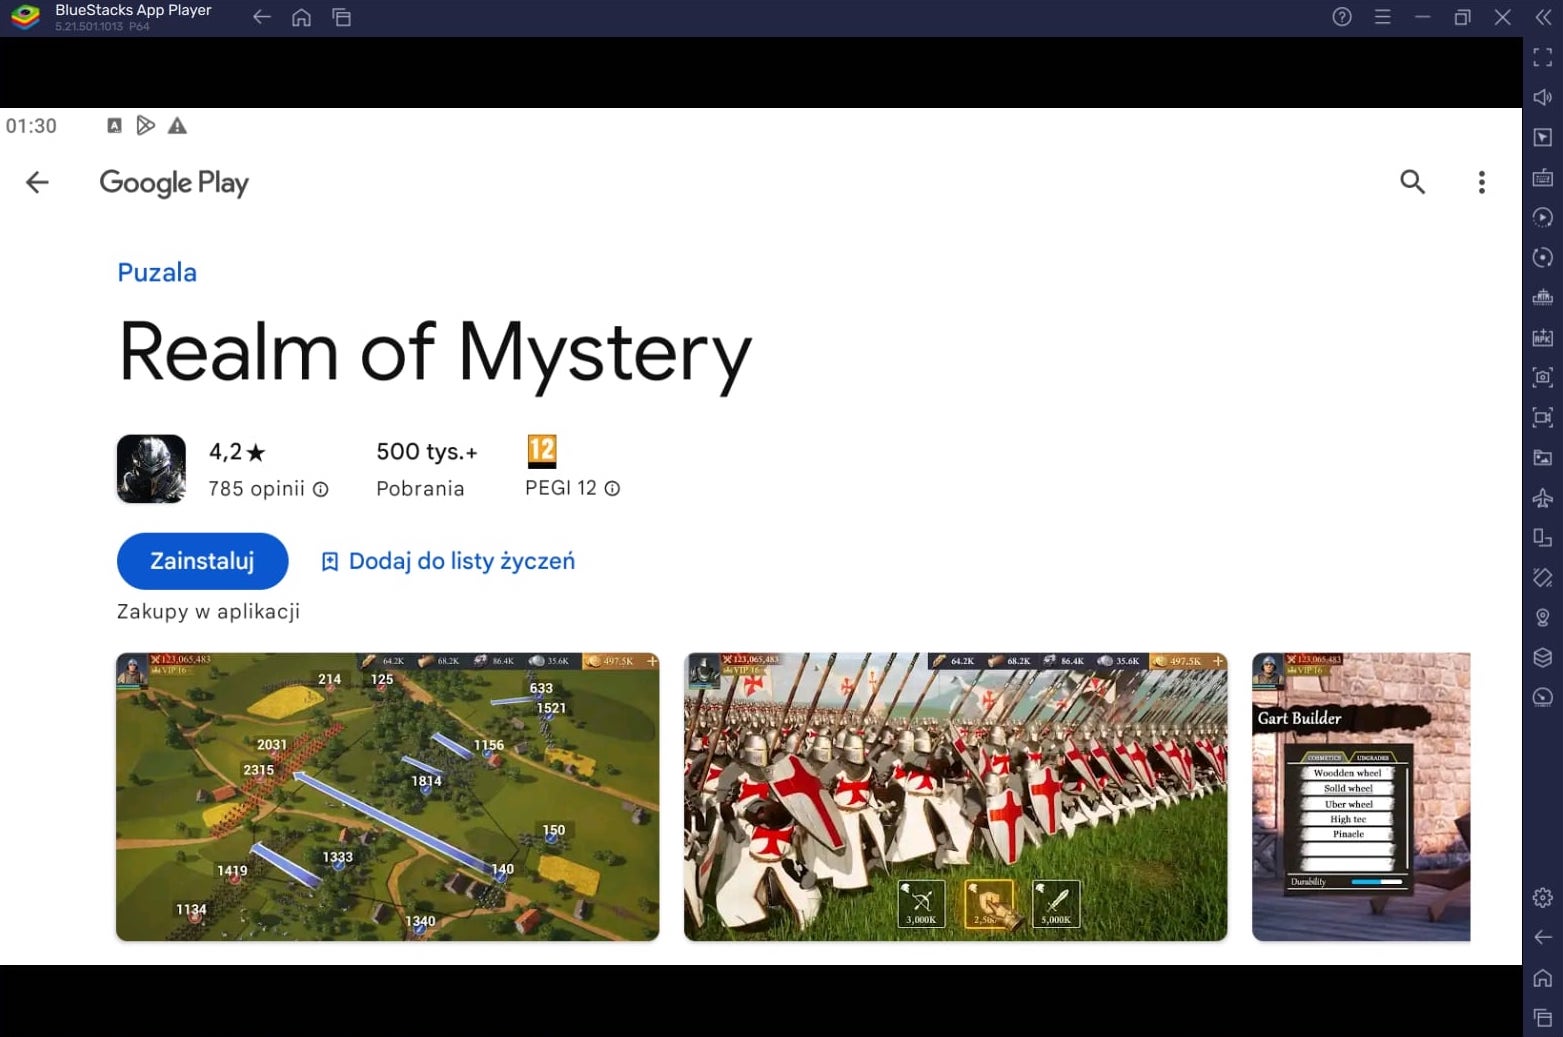Tap the 500 tys.+ Pobrania downloads stat

point(426,469)
